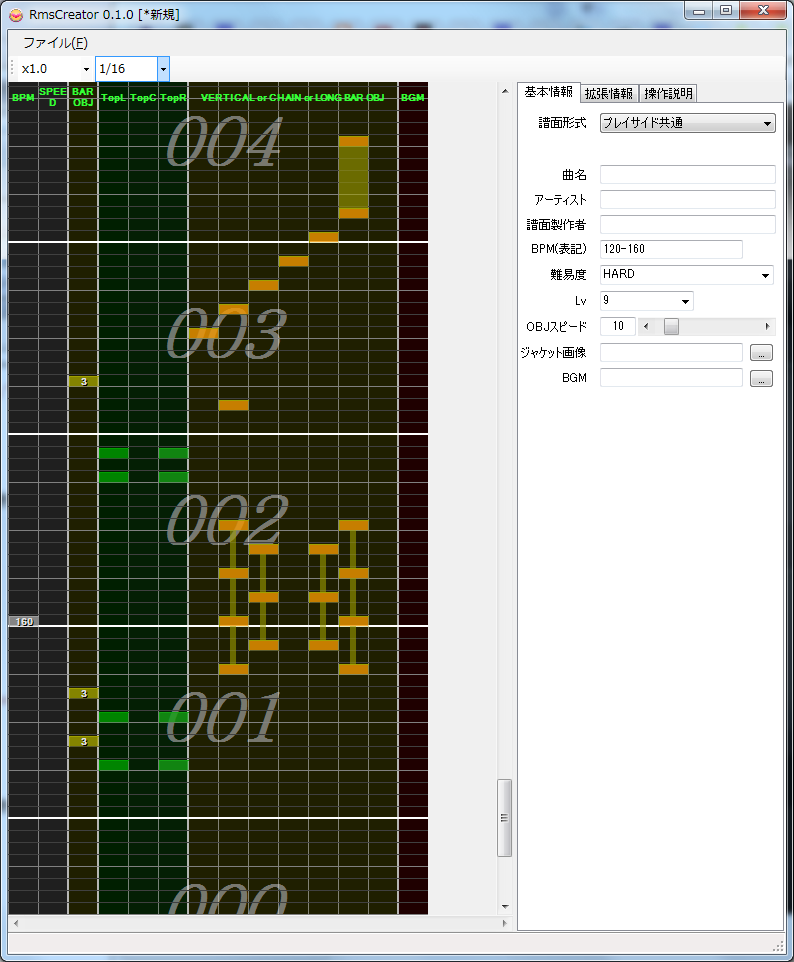Click the 譜面製作者 input field

pos(687,224)
